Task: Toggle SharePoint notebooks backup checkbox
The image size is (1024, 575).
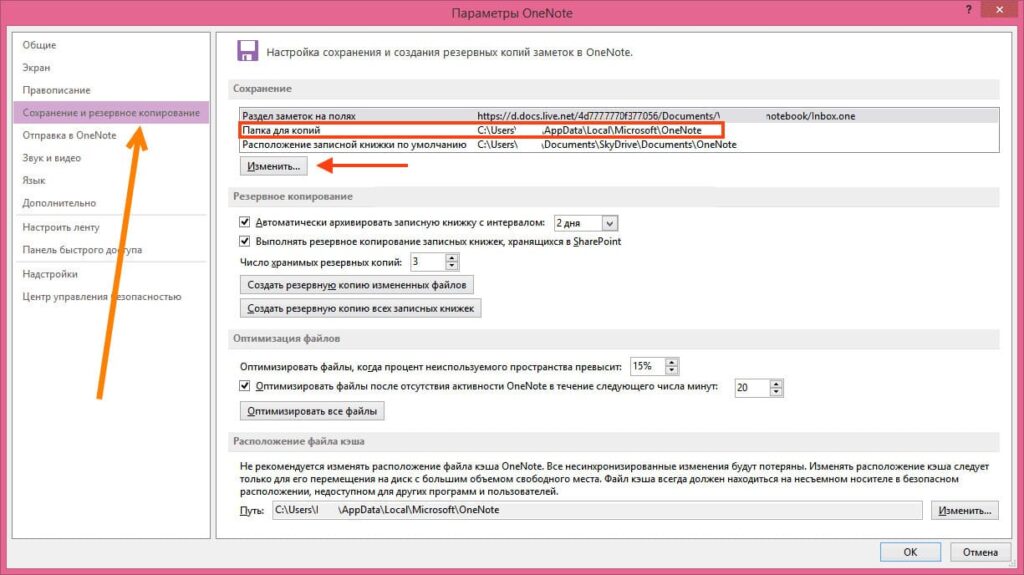Action: tap(245, 241)
